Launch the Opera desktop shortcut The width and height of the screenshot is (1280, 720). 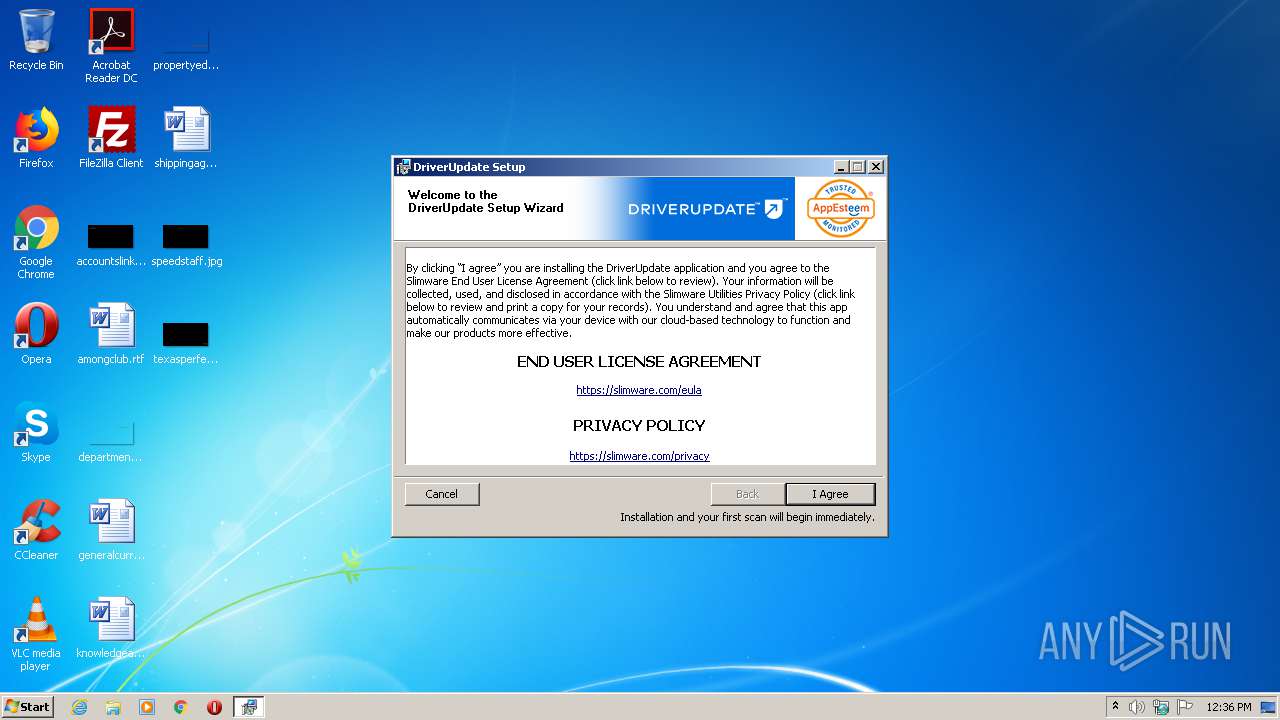click(x=36, y=334)
